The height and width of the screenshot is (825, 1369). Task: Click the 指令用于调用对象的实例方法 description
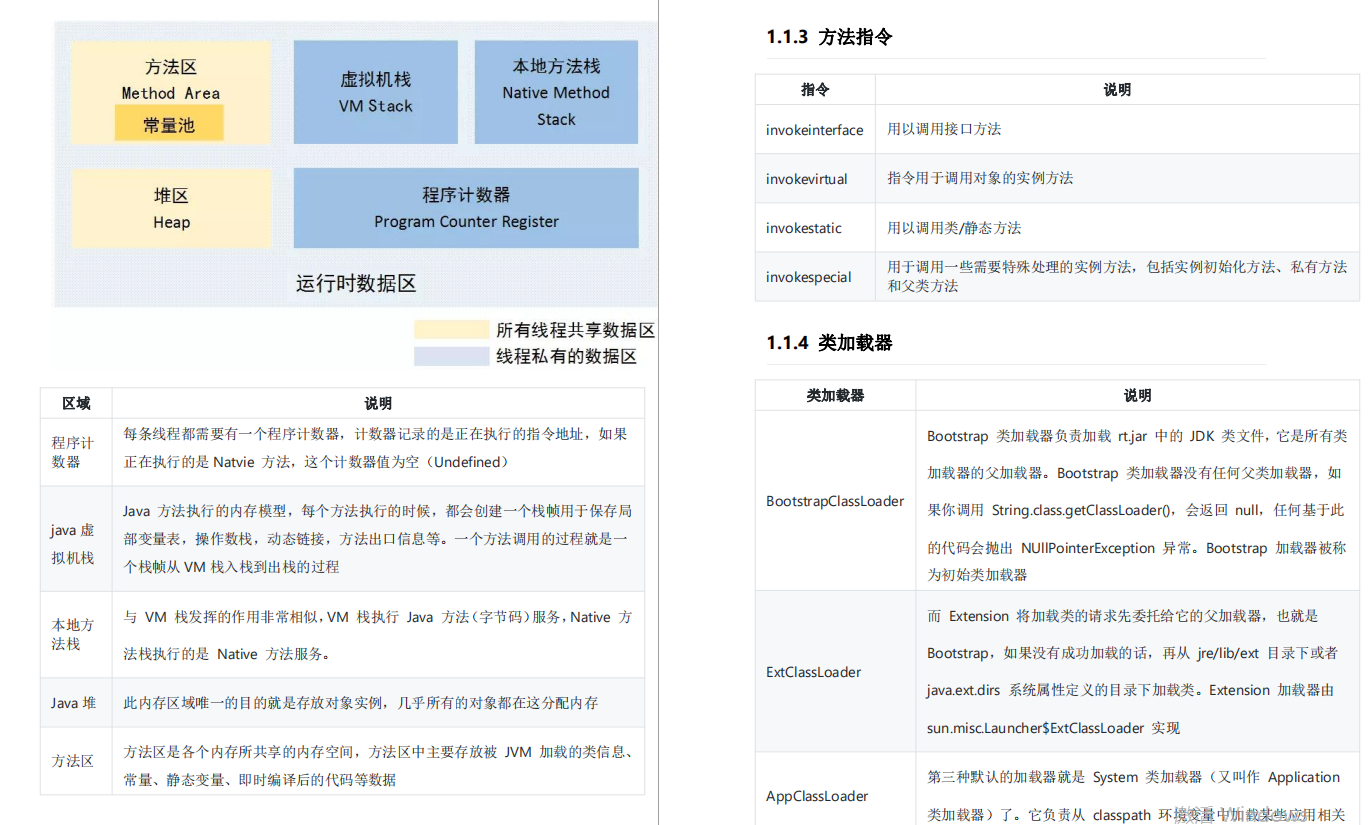pyautogui.click(x=980, y=178)
